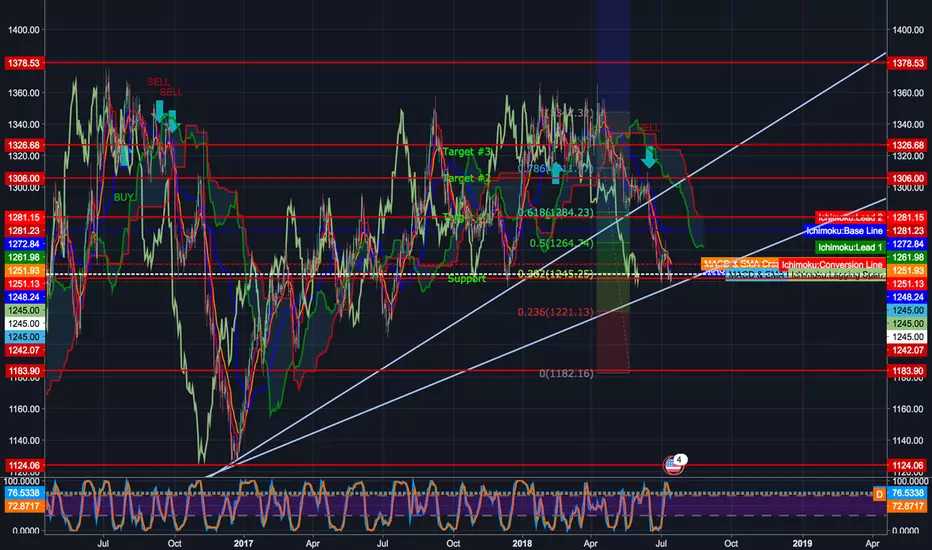
Task: Select the Ichimoku:Base Line indicator label
Action: (844, 231)
